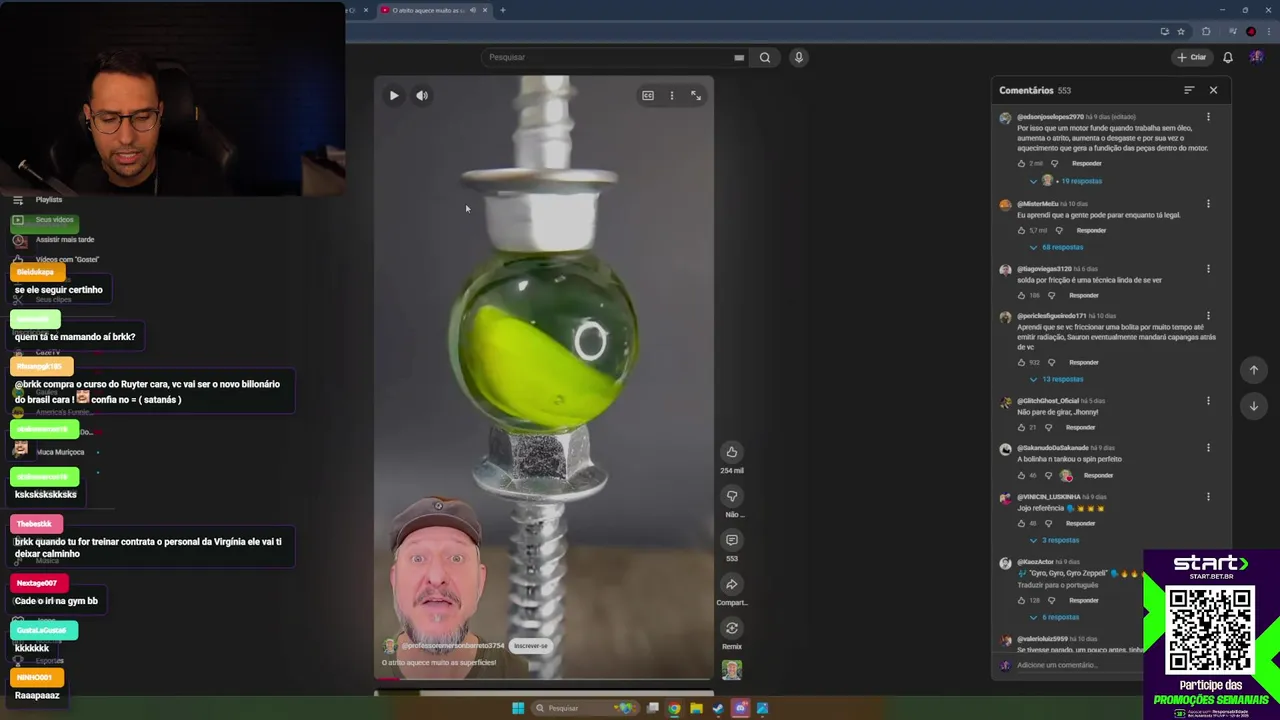Play the Shorts video

click(394, 96)
